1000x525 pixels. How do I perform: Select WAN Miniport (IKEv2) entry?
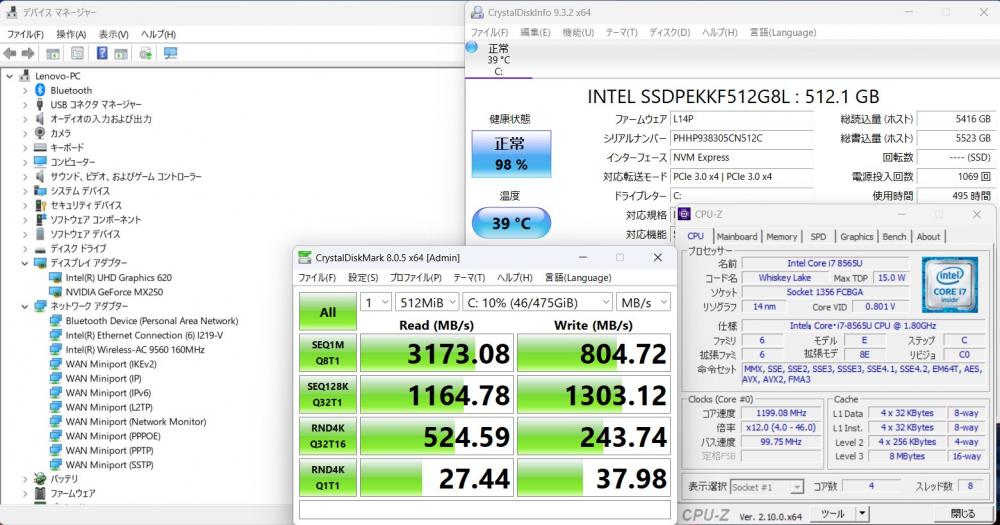coord(111,364)
